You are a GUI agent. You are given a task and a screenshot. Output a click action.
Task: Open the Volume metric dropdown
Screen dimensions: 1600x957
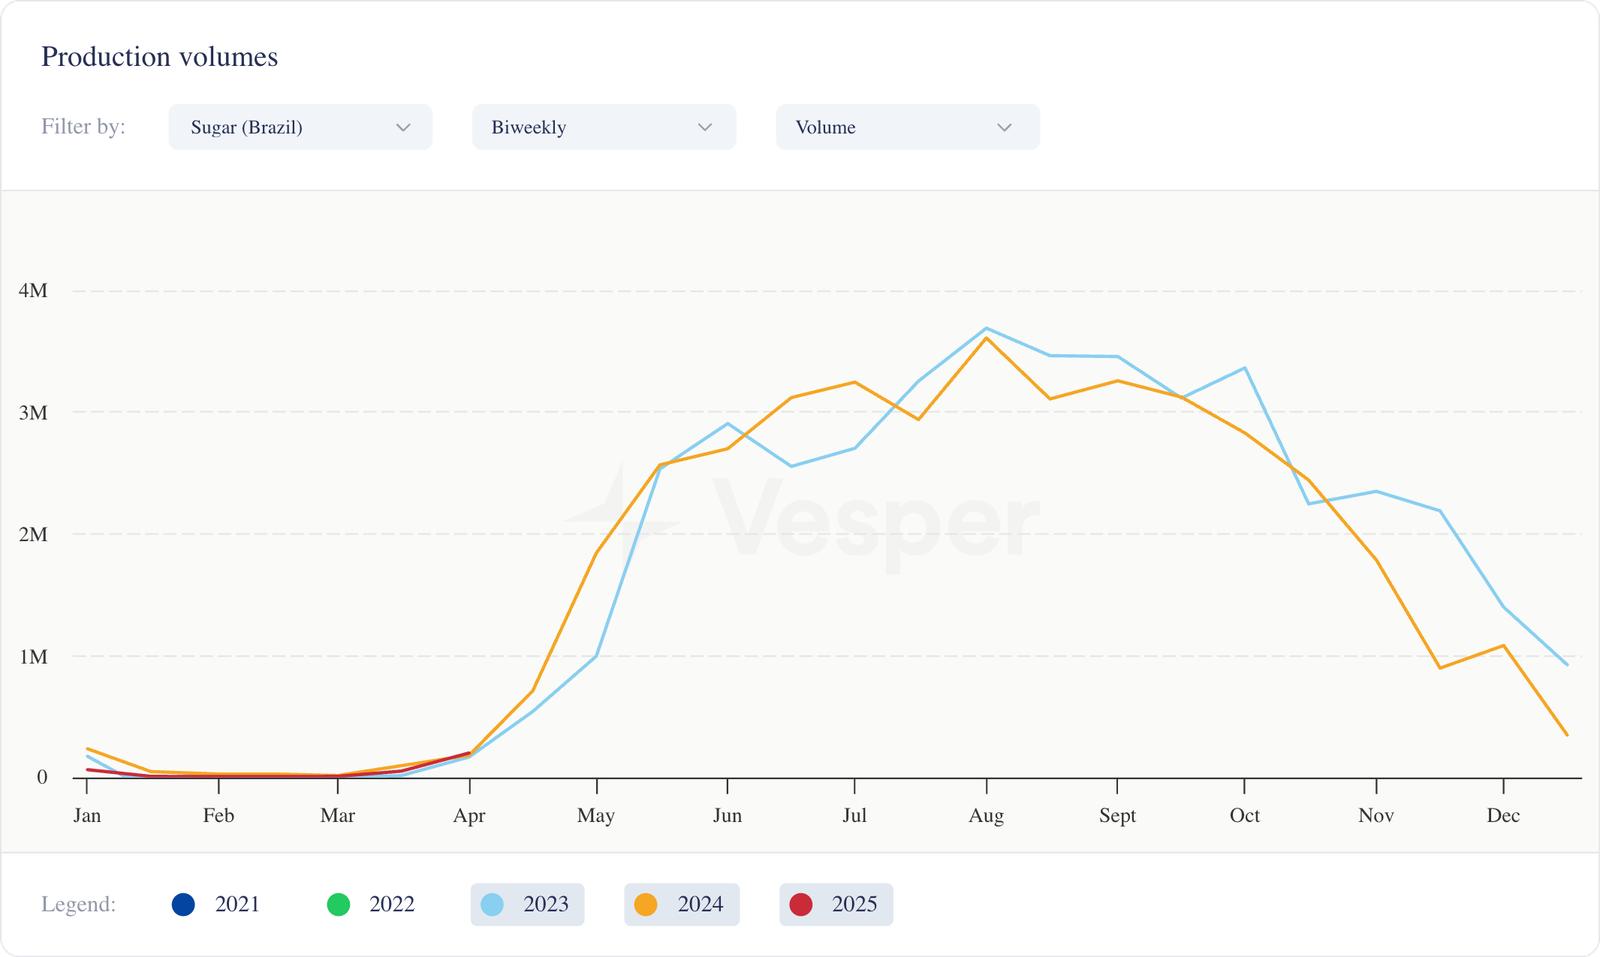tap(907, 127)
